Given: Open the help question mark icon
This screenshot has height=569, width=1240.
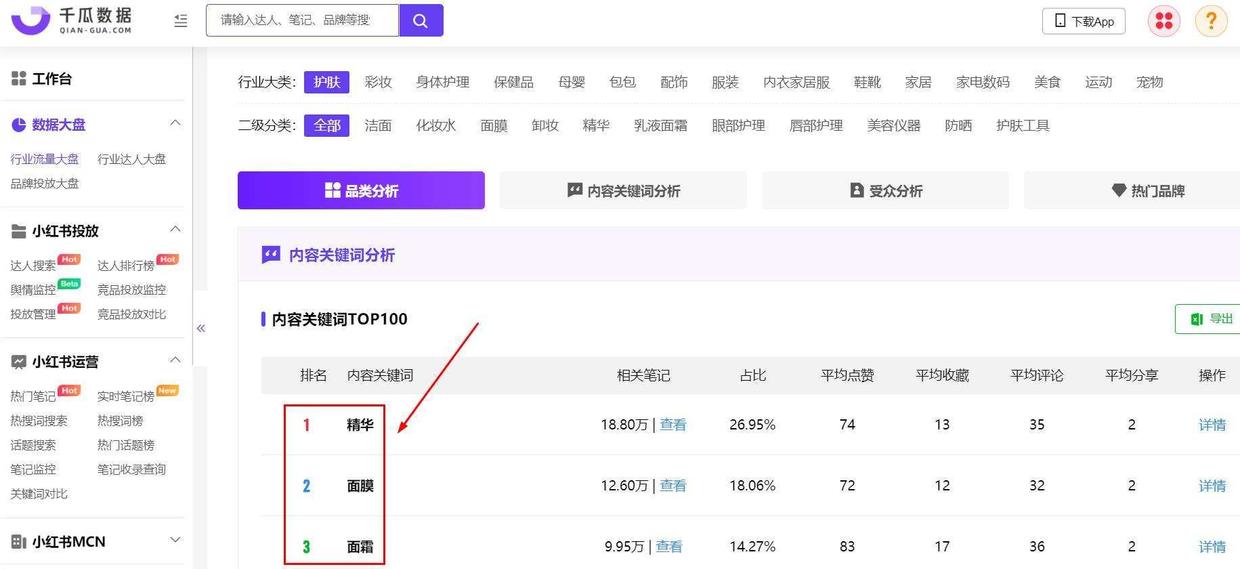Looking at the screenshot, I should pos(1211,21).
